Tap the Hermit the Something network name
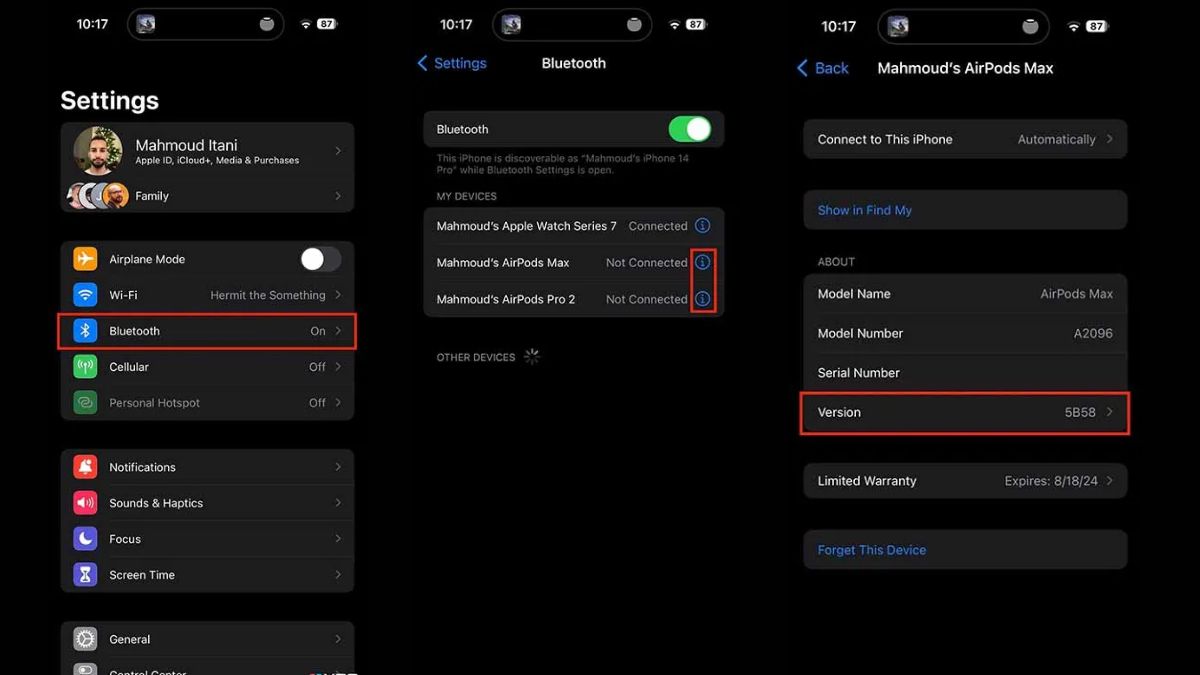1200x675 pixels. pos(268,295)
